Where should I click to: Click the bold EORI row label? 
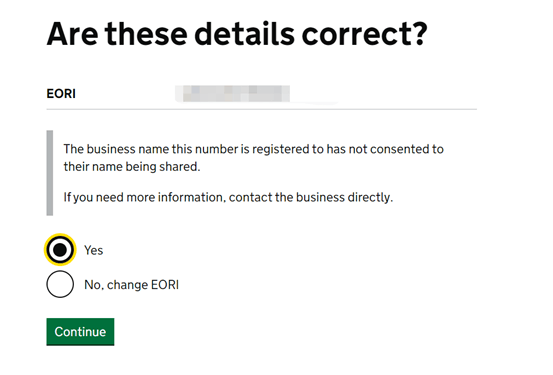coord(61,93)
